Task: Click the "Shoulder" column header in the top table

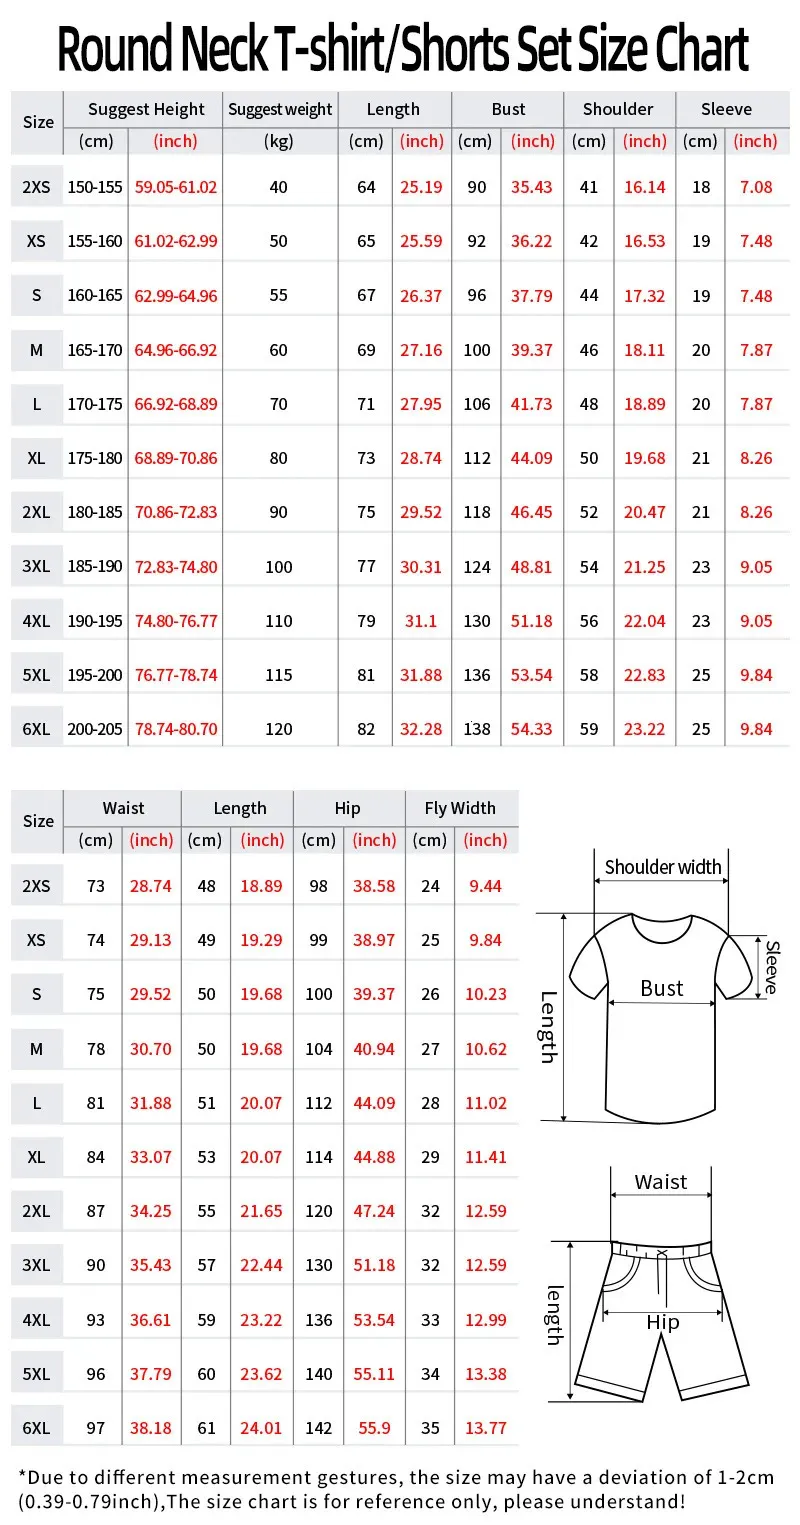Action: tap(618, 109)
